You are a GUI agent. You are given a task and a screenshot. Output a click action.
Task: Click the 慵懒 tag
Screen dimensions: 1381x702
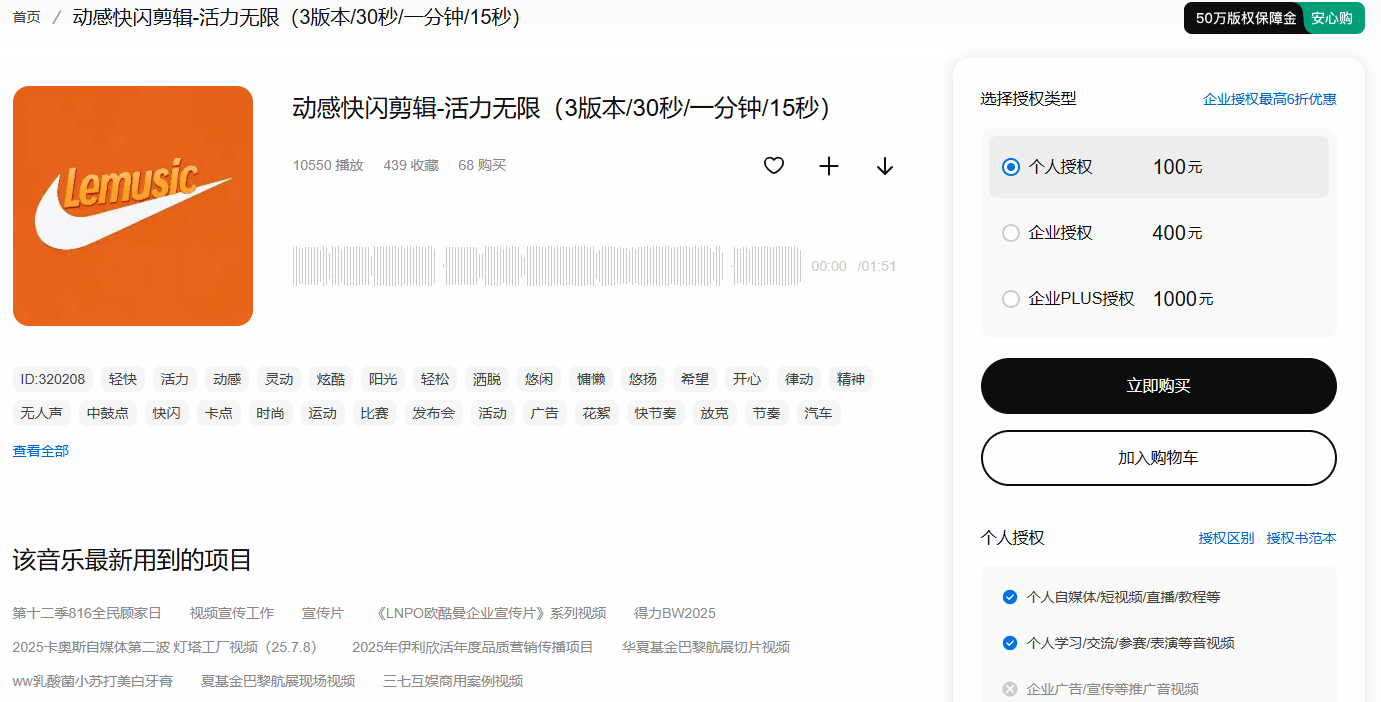591,379
